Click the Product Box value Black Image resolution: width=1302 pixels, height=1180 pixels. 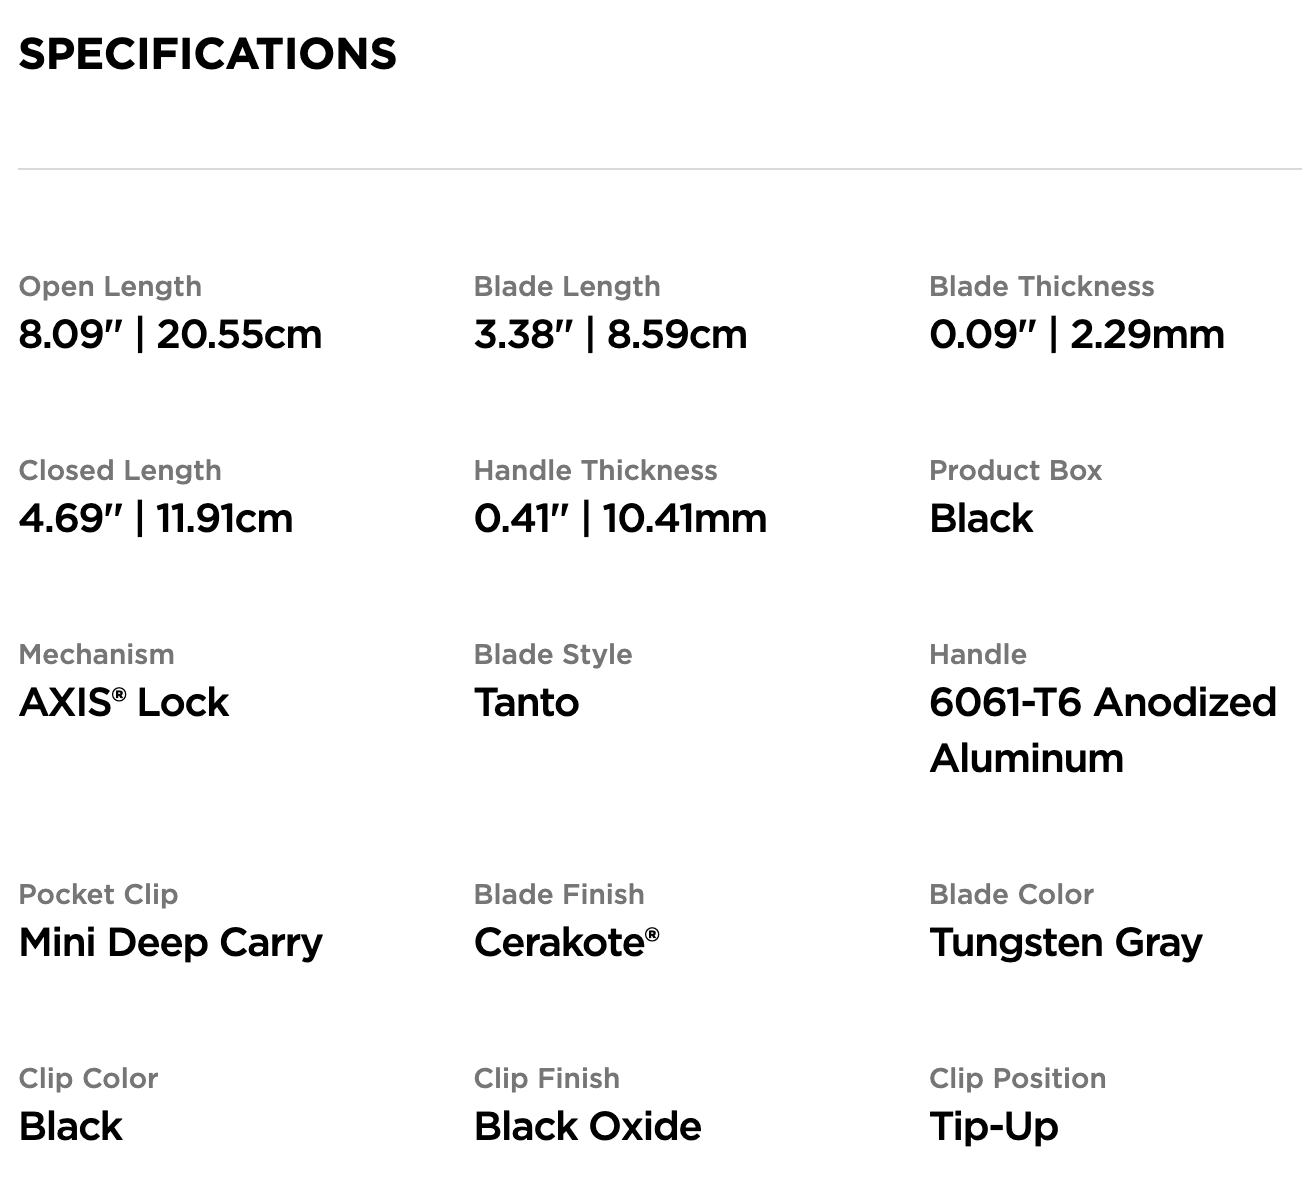[981, 518]
